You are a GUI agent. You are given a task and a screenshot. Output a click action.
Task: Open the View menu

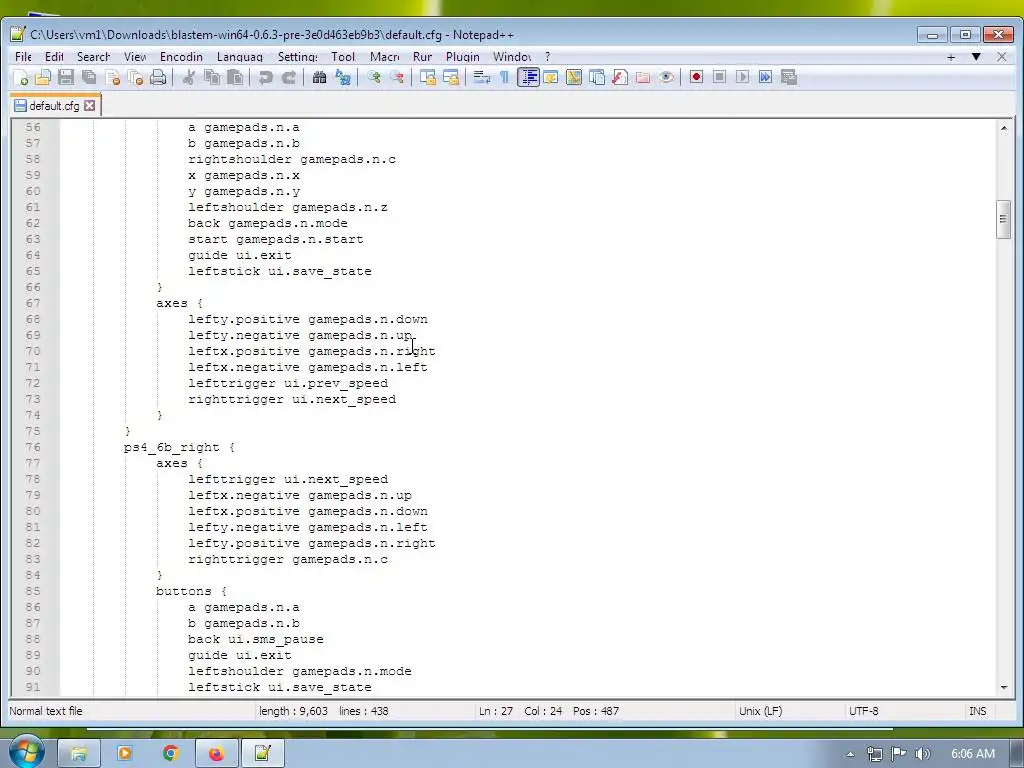click(135, 57)
